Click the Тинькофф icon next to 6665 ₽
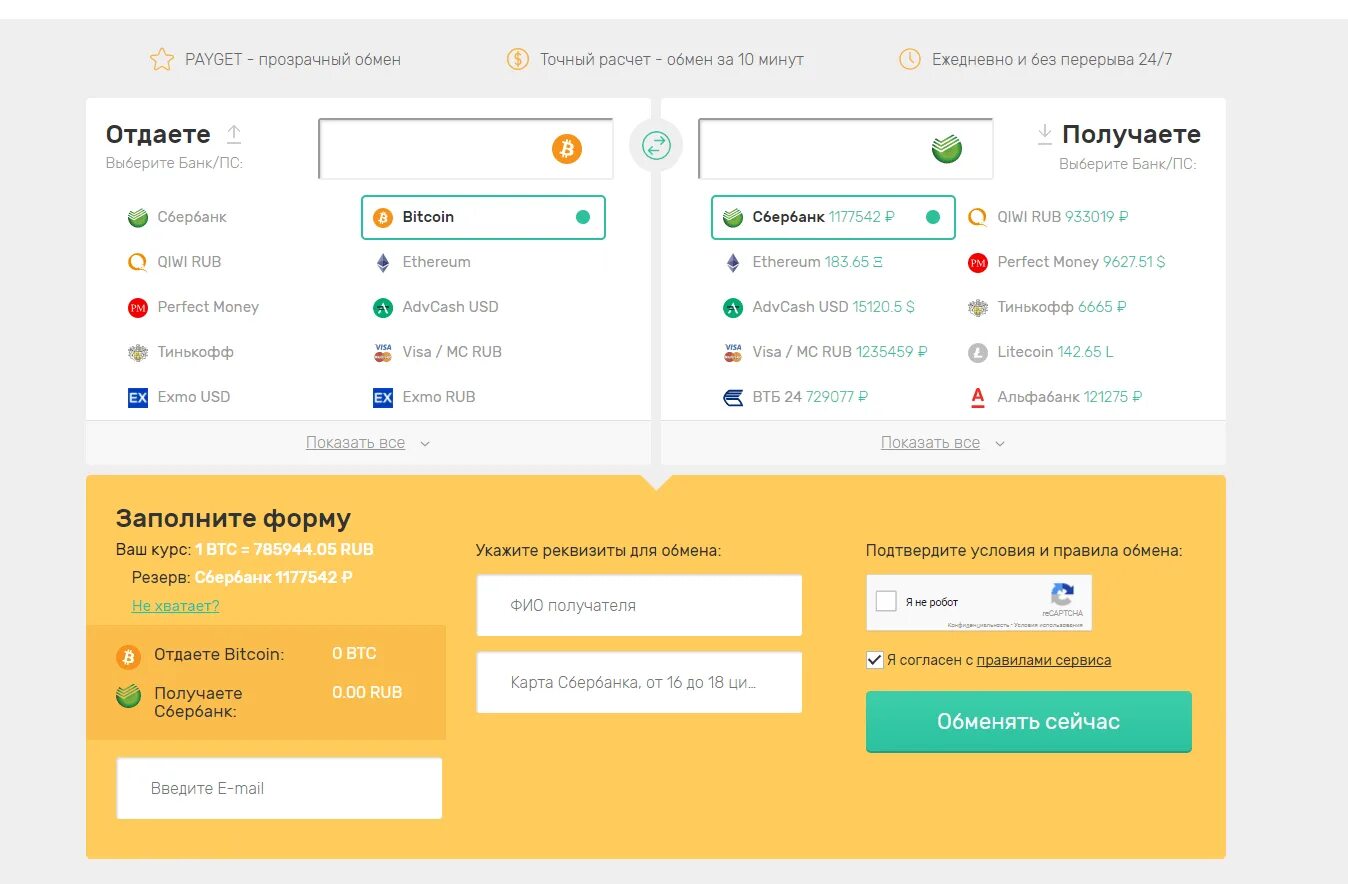 tap(978, 307)
